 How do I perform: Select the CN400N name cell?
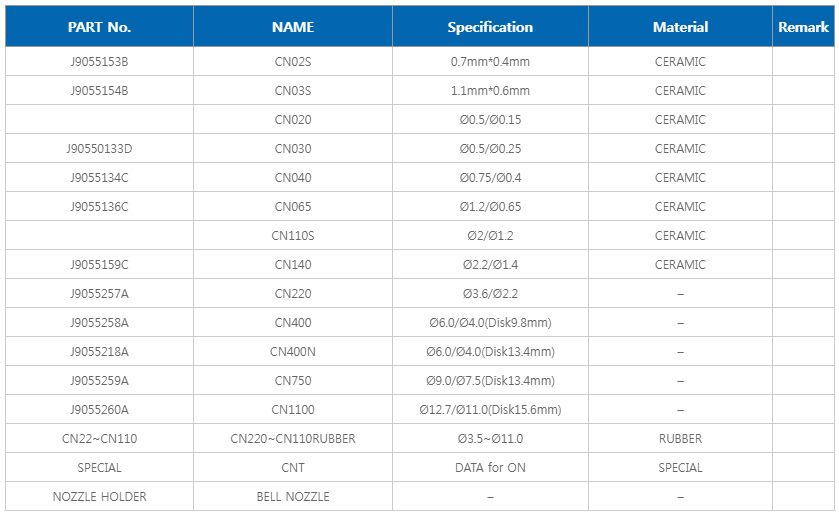point(293,352)
